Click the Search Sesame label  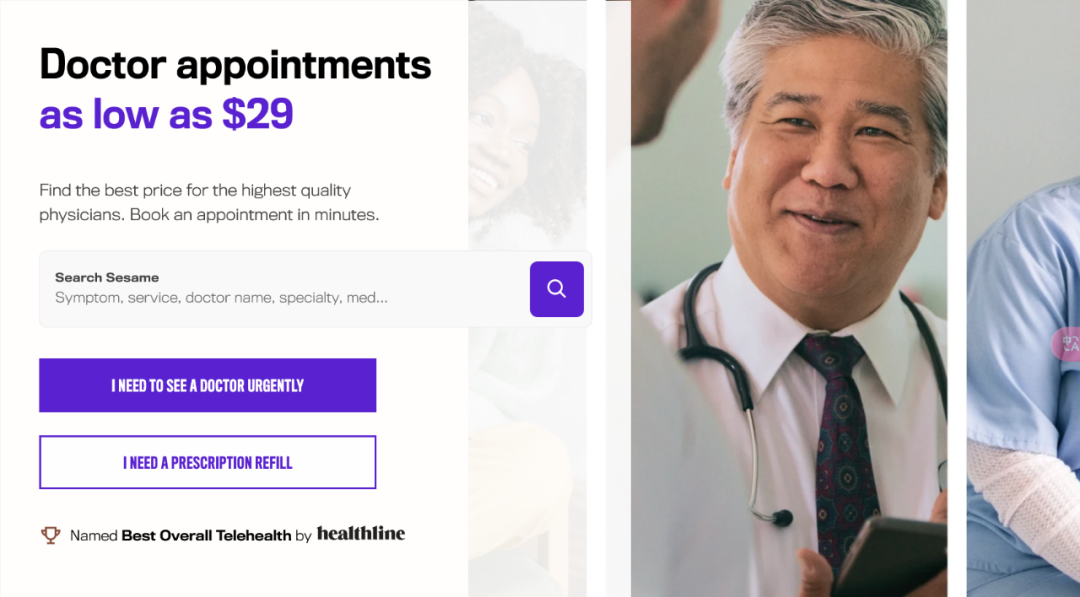107,277
